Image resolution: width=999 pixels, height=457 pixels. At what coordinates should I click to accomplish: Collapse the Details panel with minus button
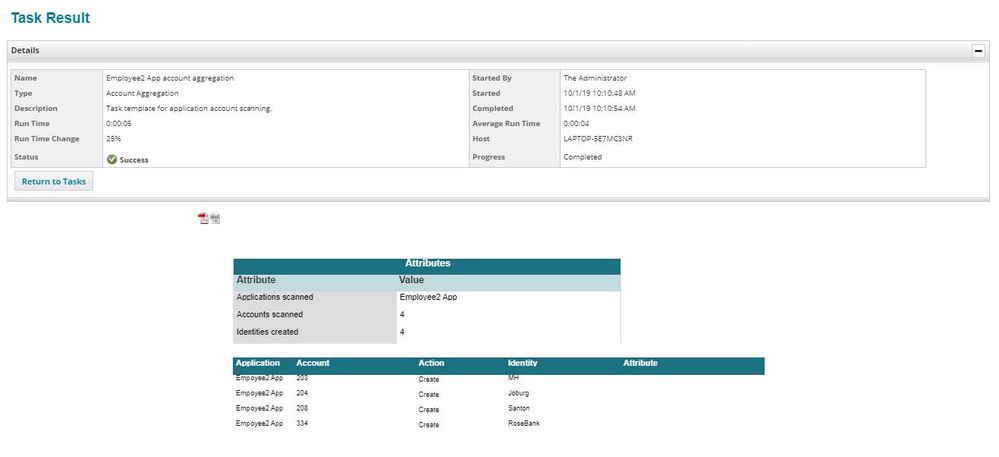(979, 51)
